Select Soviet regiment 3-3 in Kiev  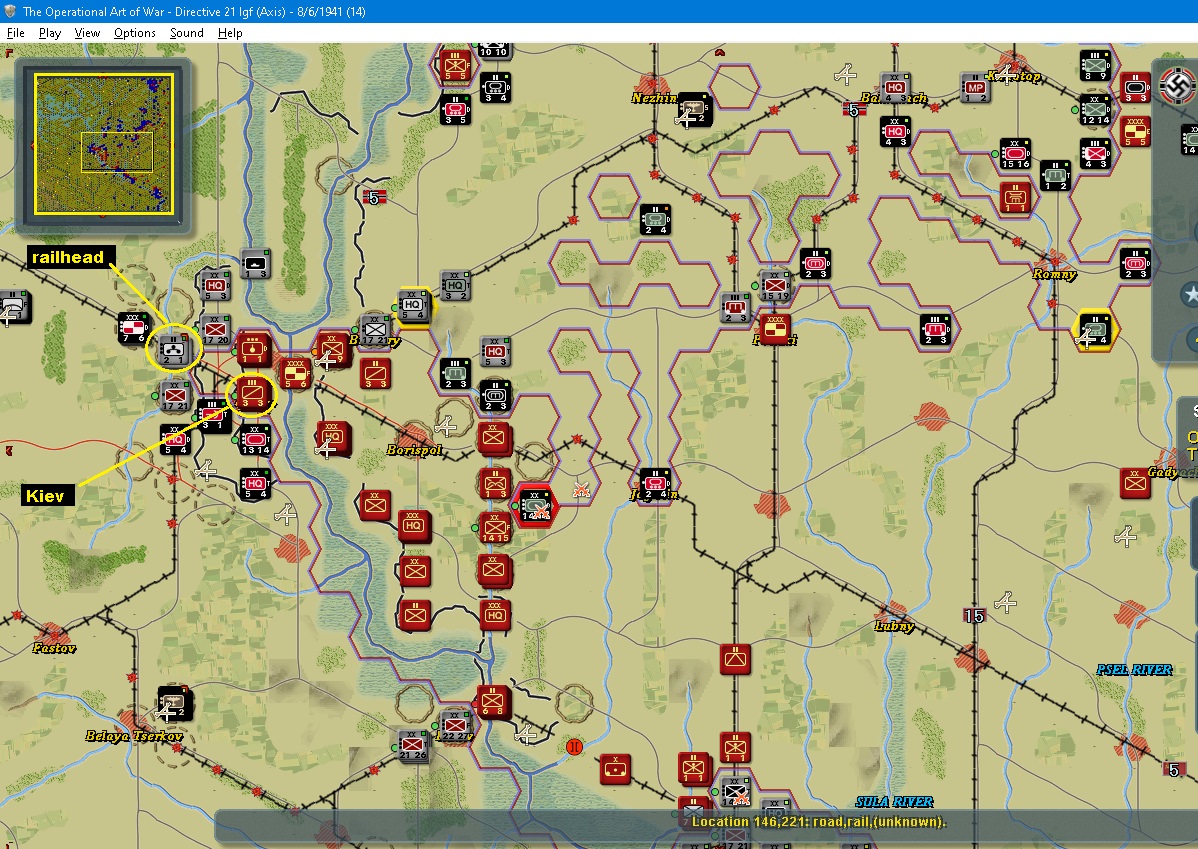coord(252,394)
